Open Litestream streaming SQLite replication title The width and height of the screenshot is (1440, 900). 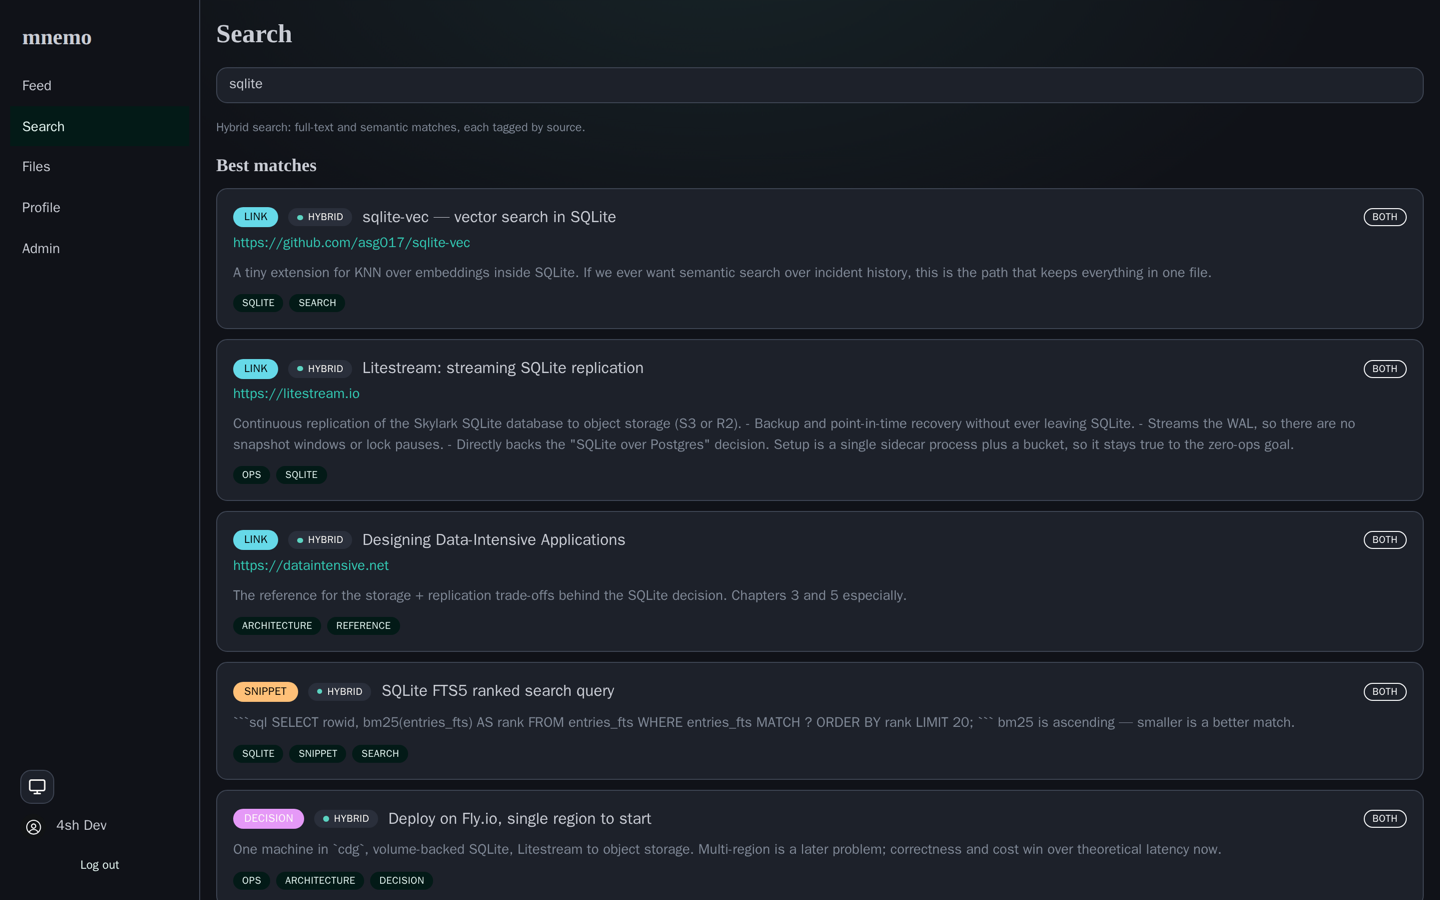click(503, 368)
